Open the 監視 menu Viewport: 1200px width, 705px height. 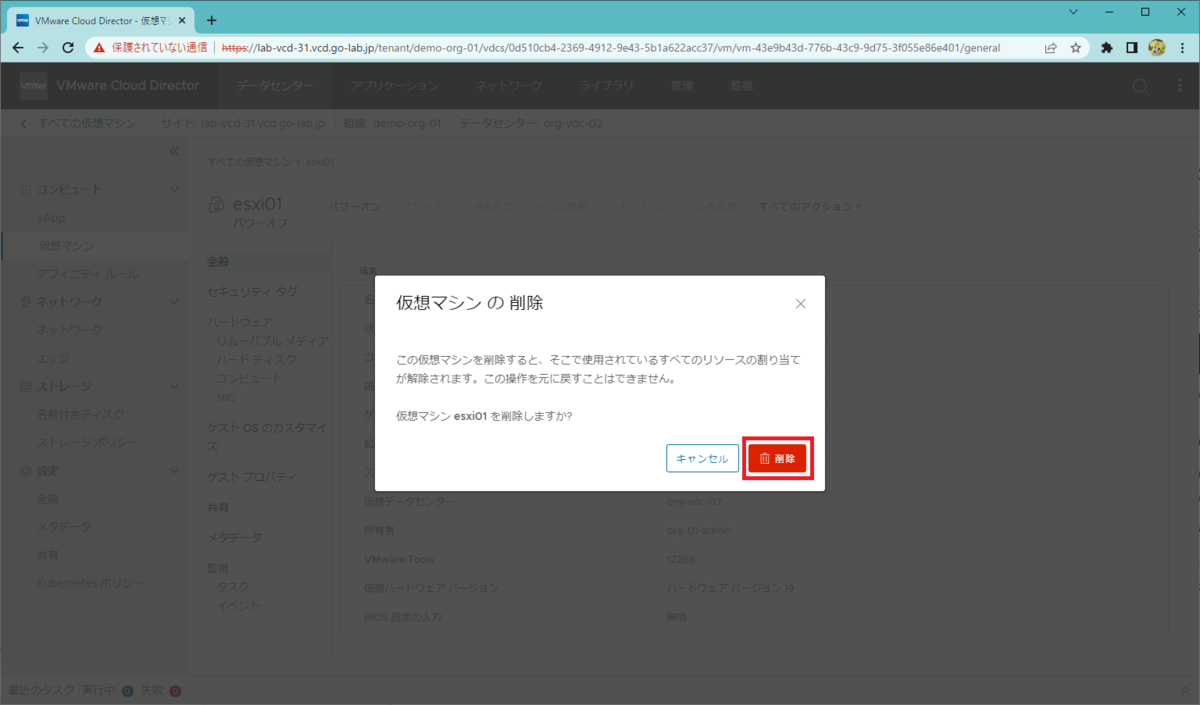[741, 86]
